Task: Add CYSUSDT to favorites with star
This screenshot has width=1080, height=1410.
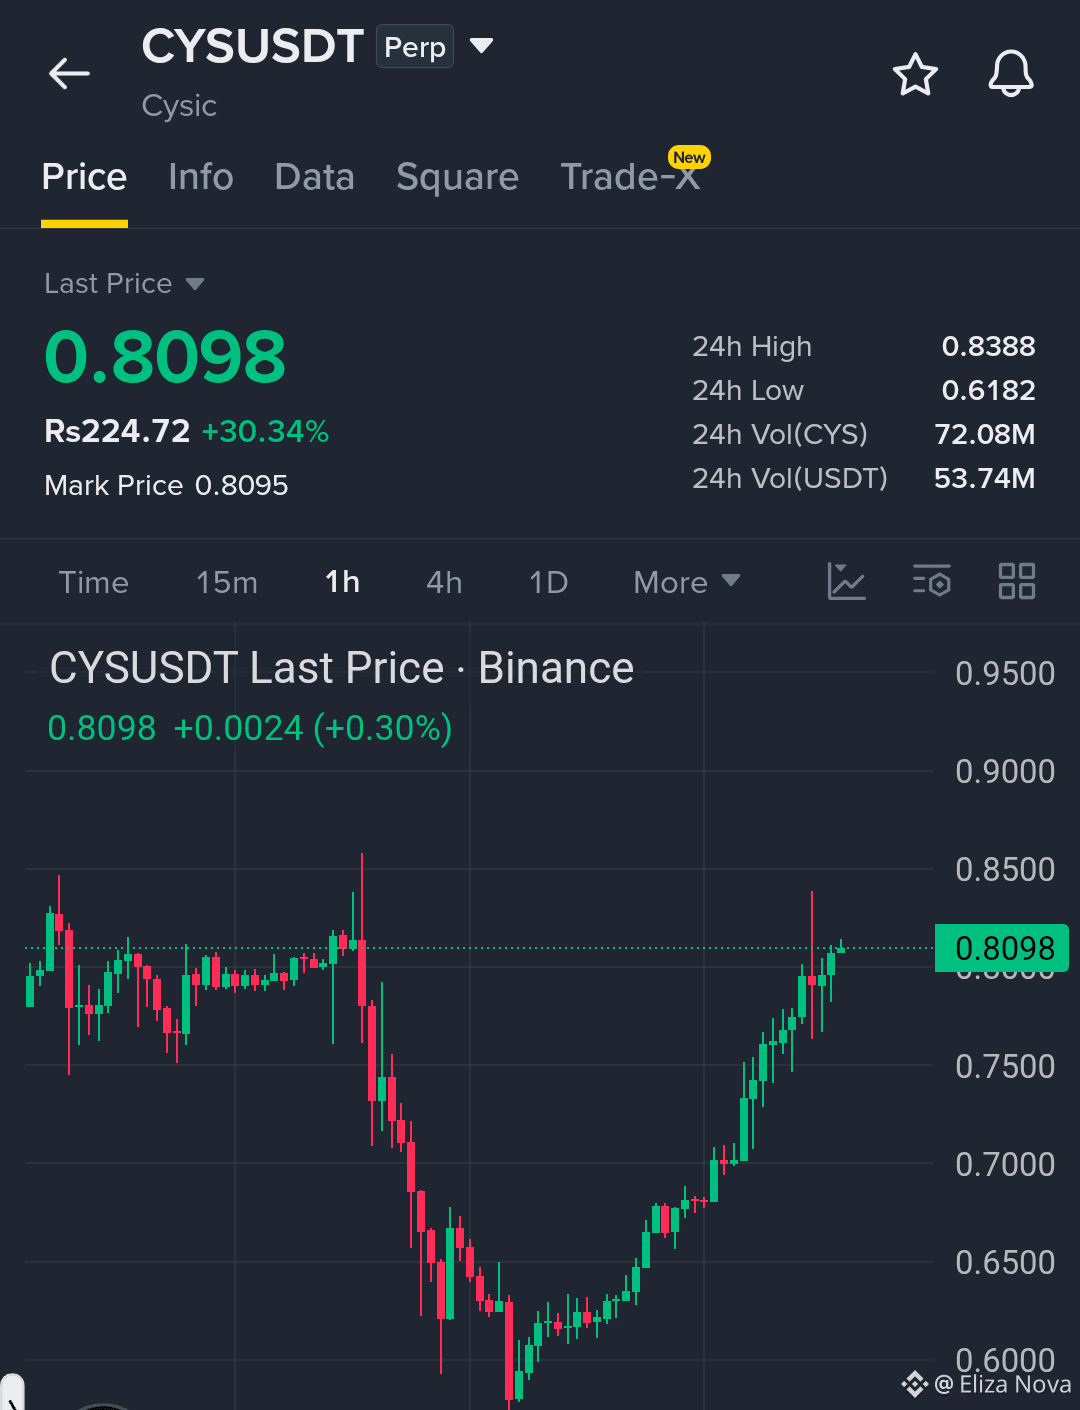Action: coord(915,75)
